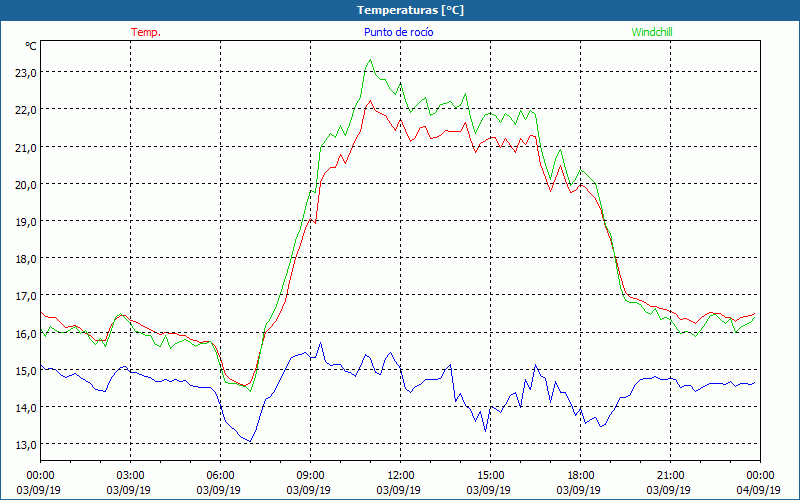Click the blue dew point curve's lowest dip
800x500 pixels.
point(250,441)
